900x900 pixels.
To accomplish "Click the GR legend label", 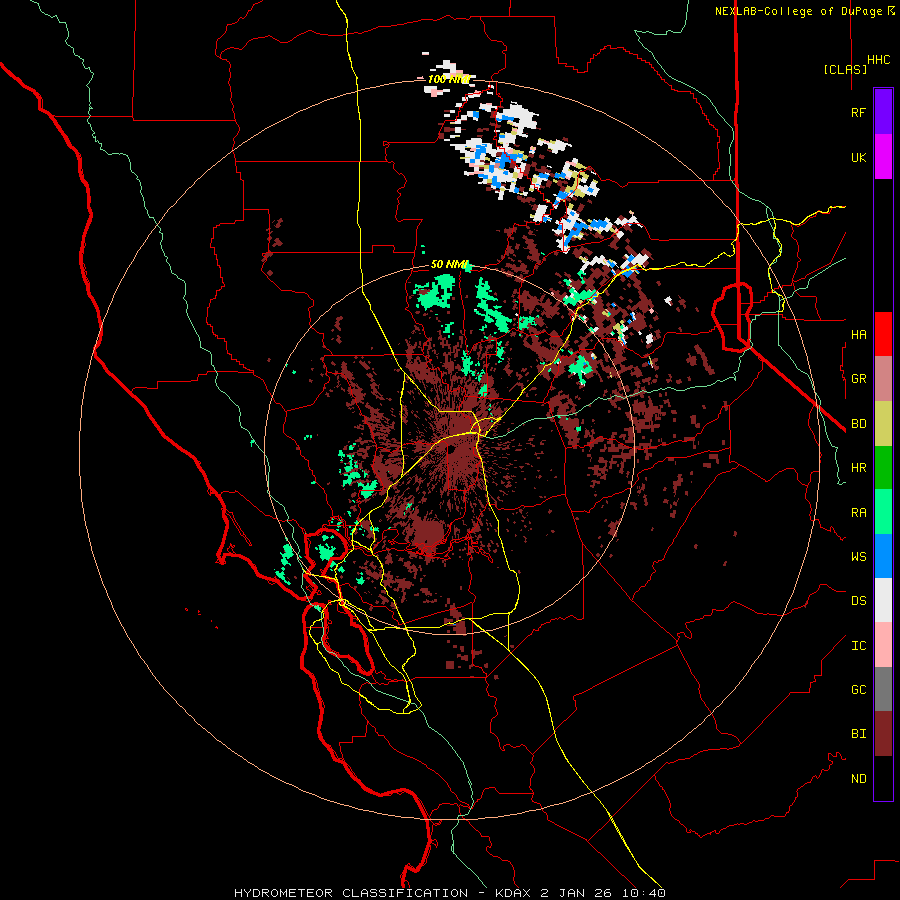I will [x=858, y=379].
